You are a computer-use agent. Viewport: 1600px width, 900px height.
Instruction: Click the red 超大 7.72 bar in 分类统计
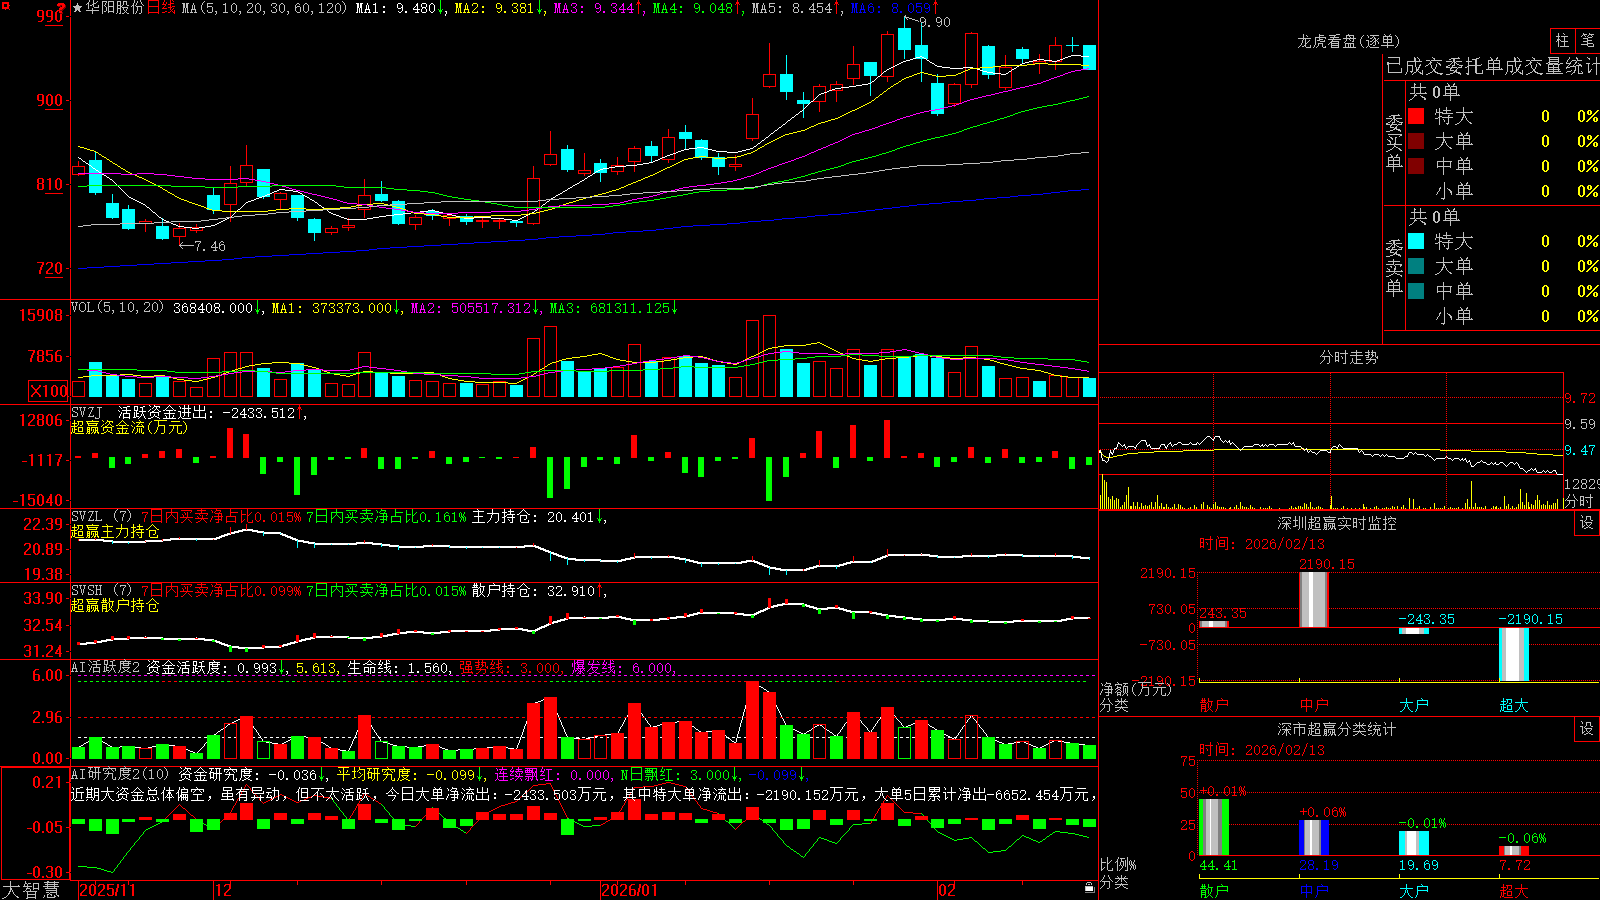click(x=1514, y=850)
